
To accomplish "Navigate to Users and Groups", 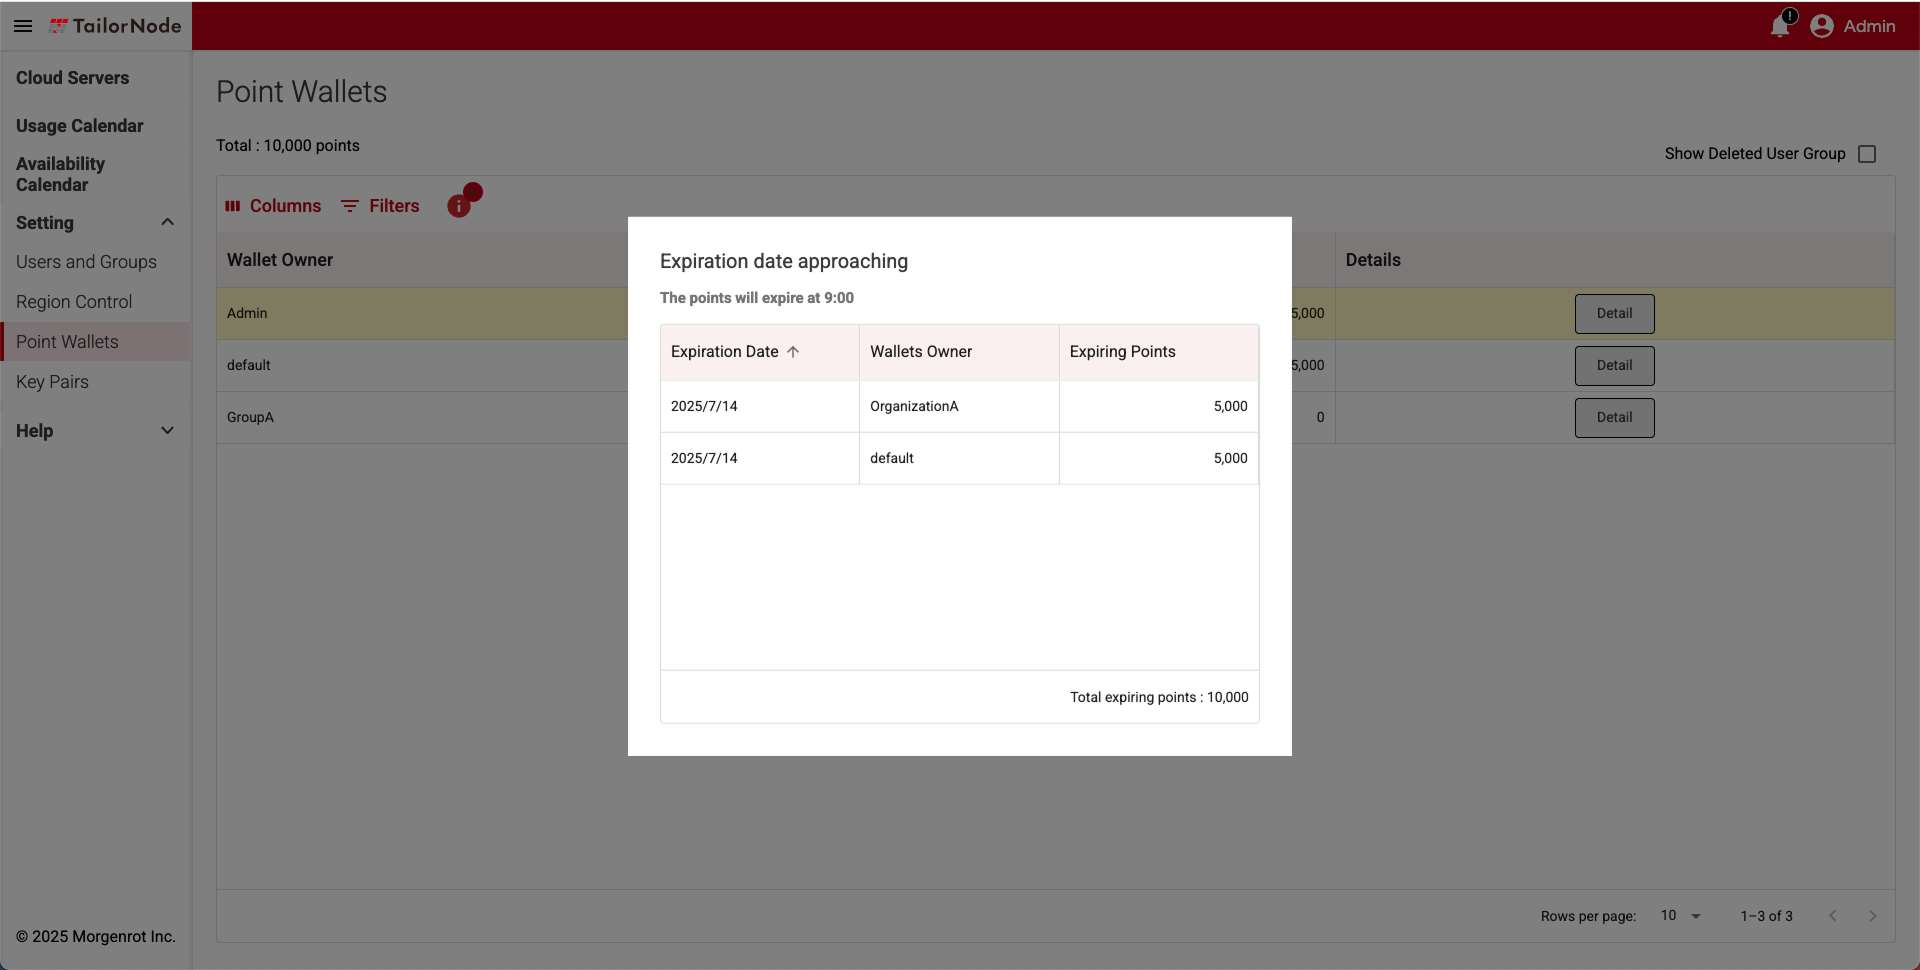I will point(86,262).
